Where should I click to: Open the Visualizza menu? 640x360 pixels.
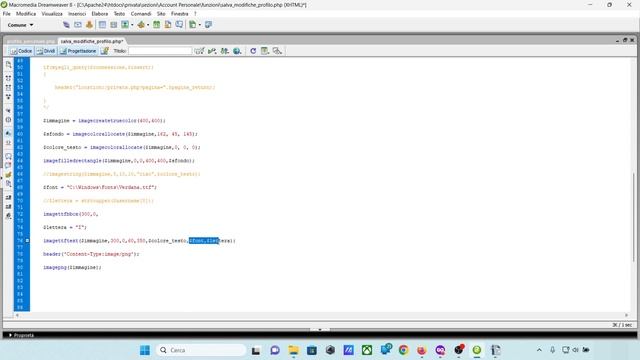[52, 13]
